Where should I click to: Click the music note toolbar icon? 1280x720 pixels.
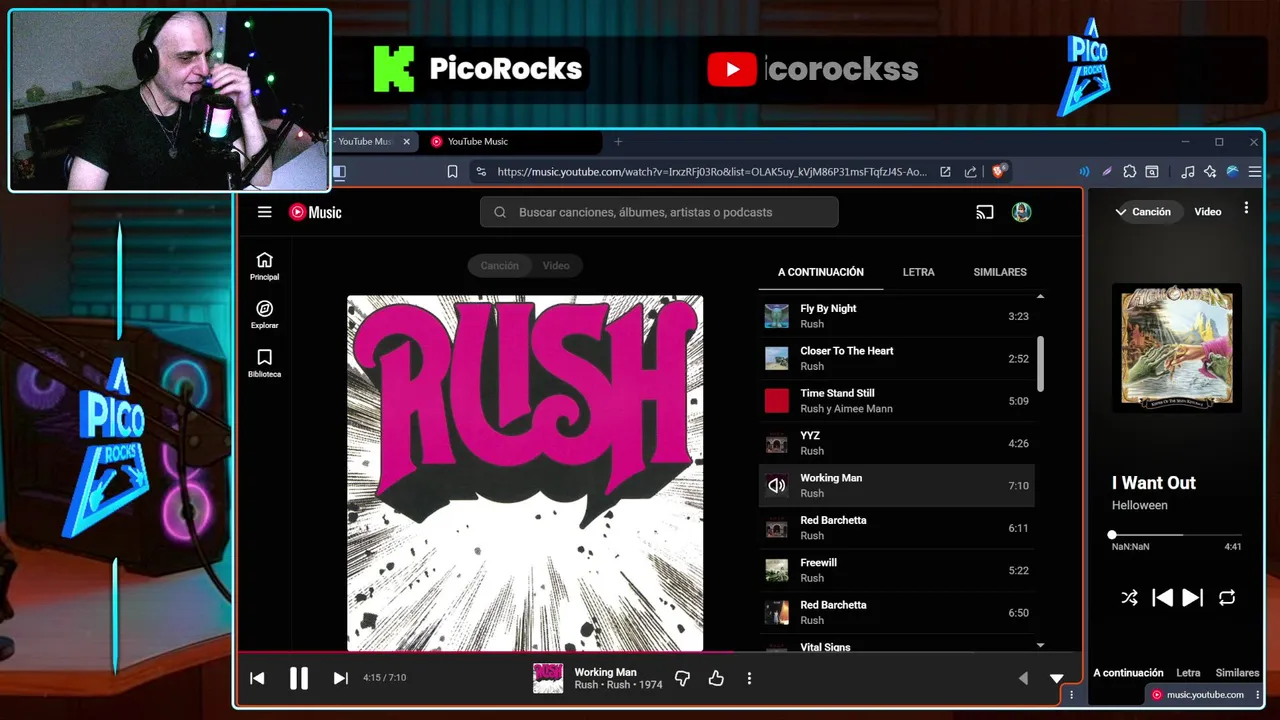tap(1188, 172)
